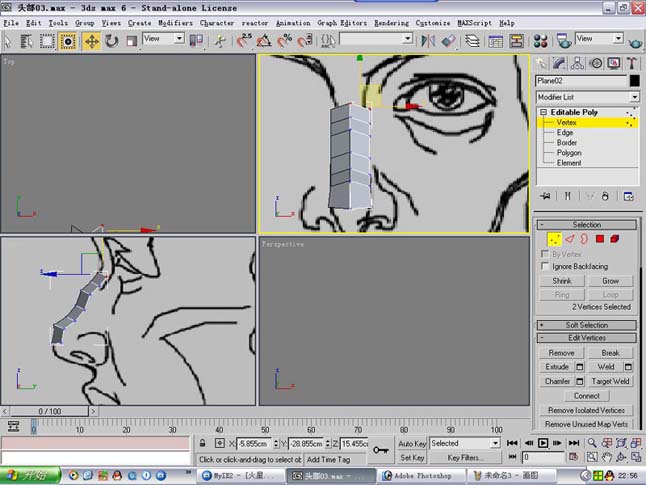Screen dimensions: 646x485
Task: Click the time slider 0 / 100 handle
Action: 49,411
